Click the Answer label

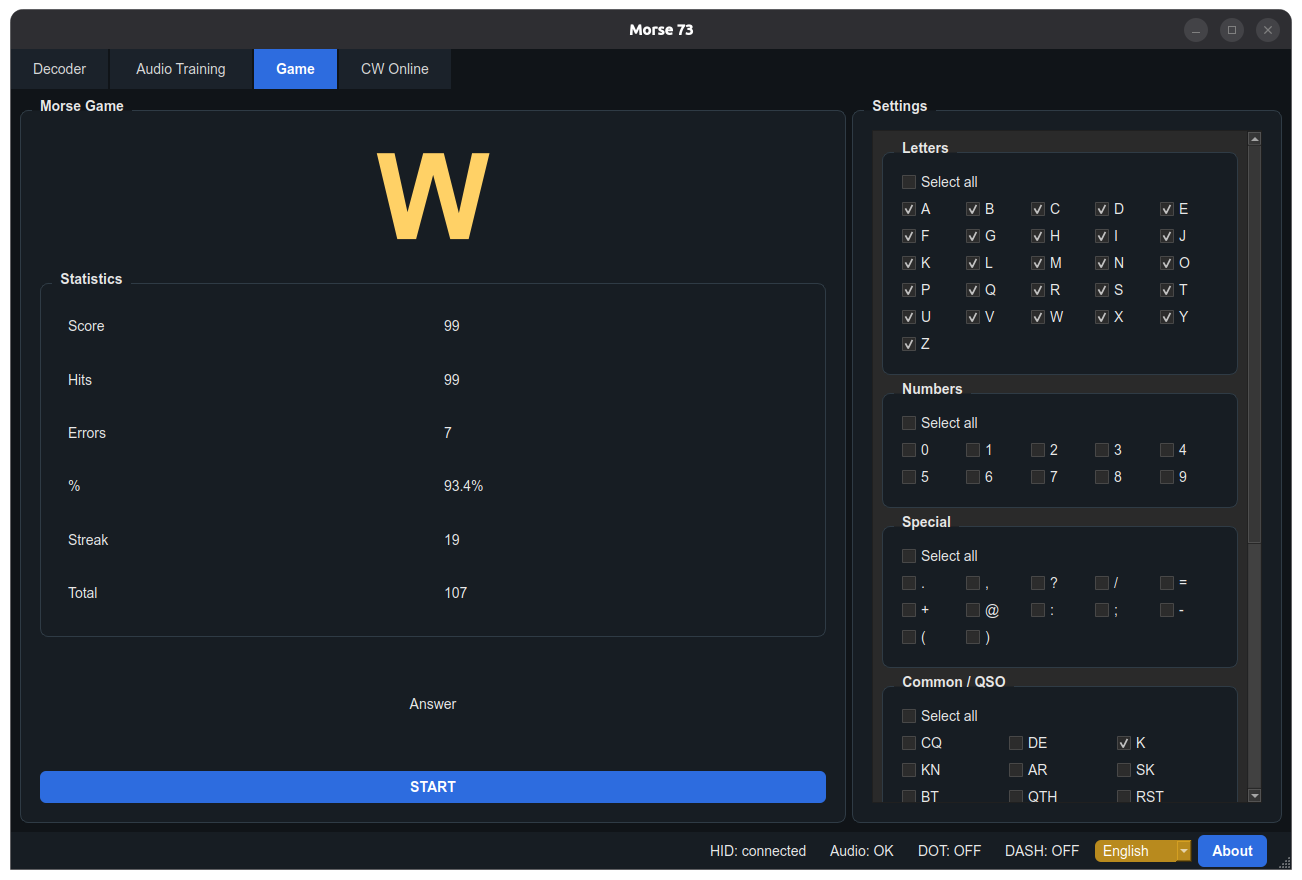pos(433,704)
